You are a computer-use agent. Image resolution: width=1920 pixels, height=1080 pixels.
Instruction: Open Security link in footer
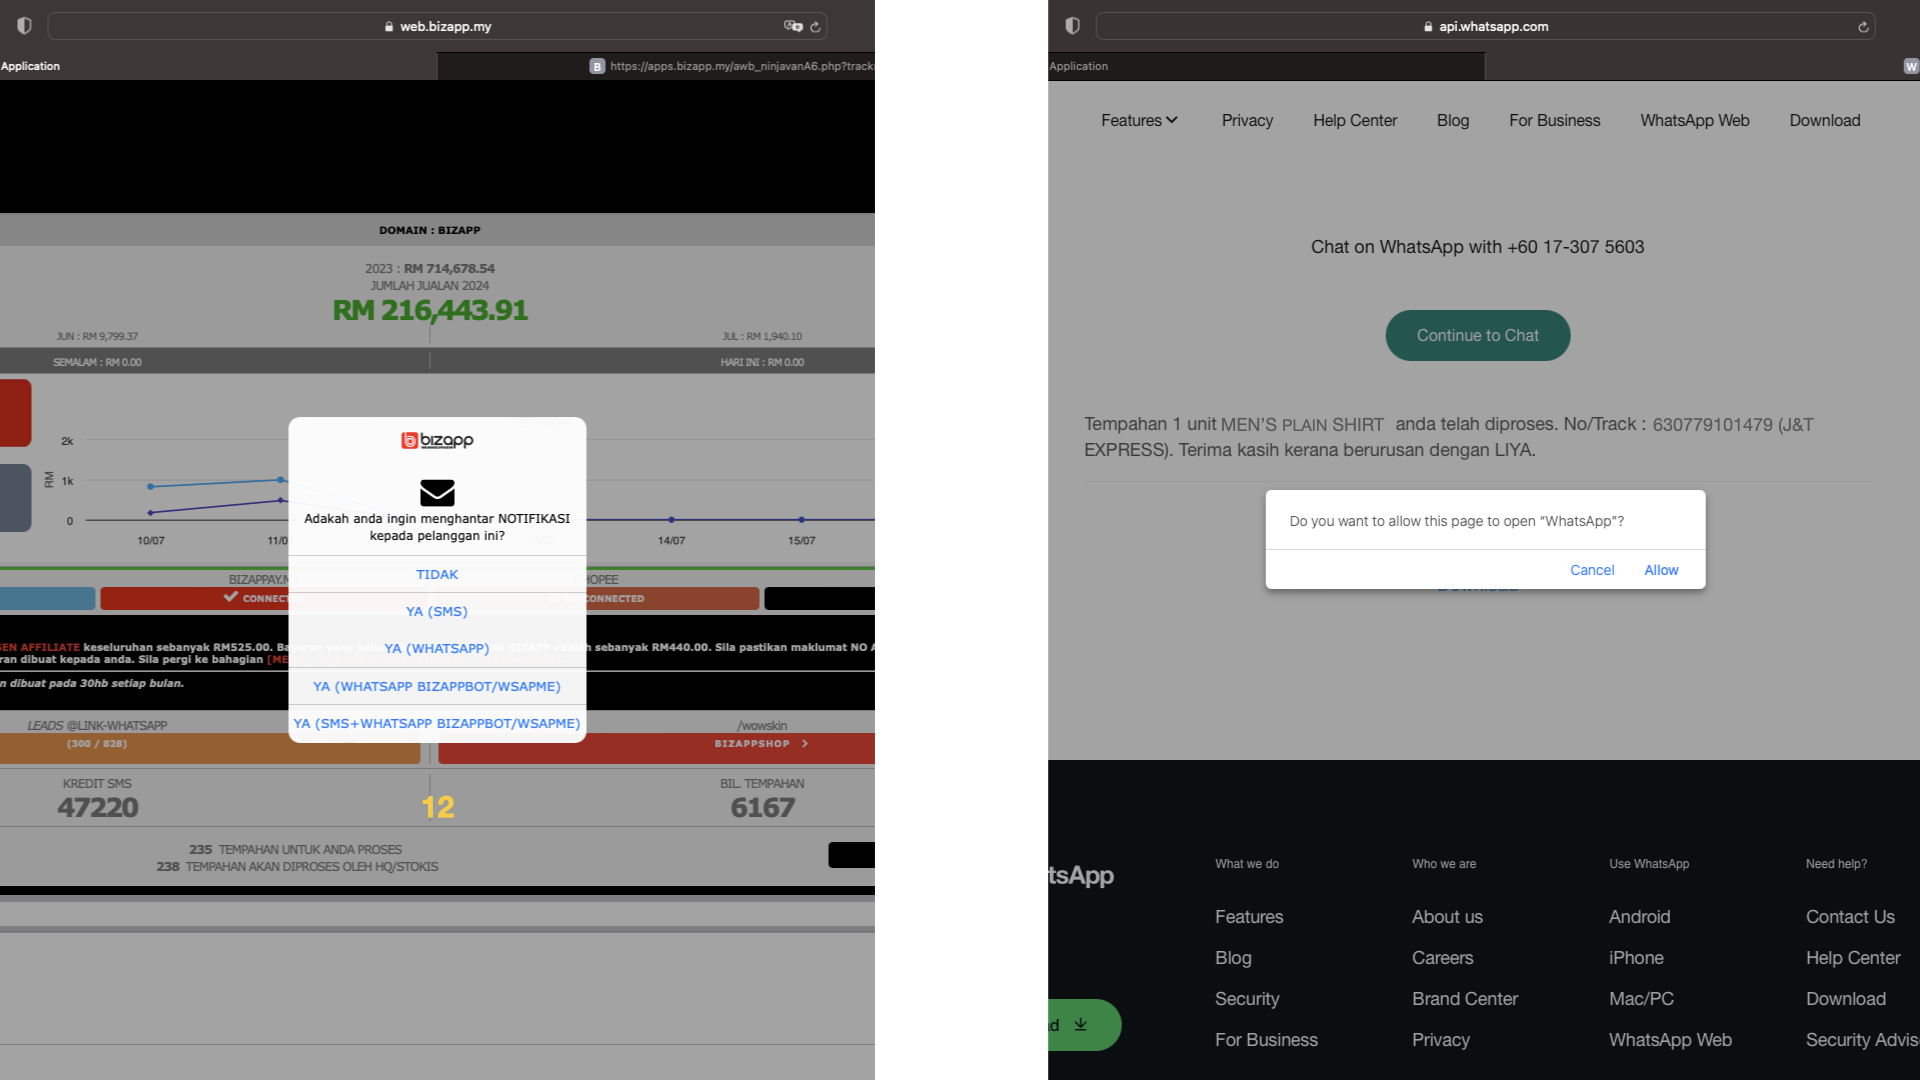point(1247,999)
